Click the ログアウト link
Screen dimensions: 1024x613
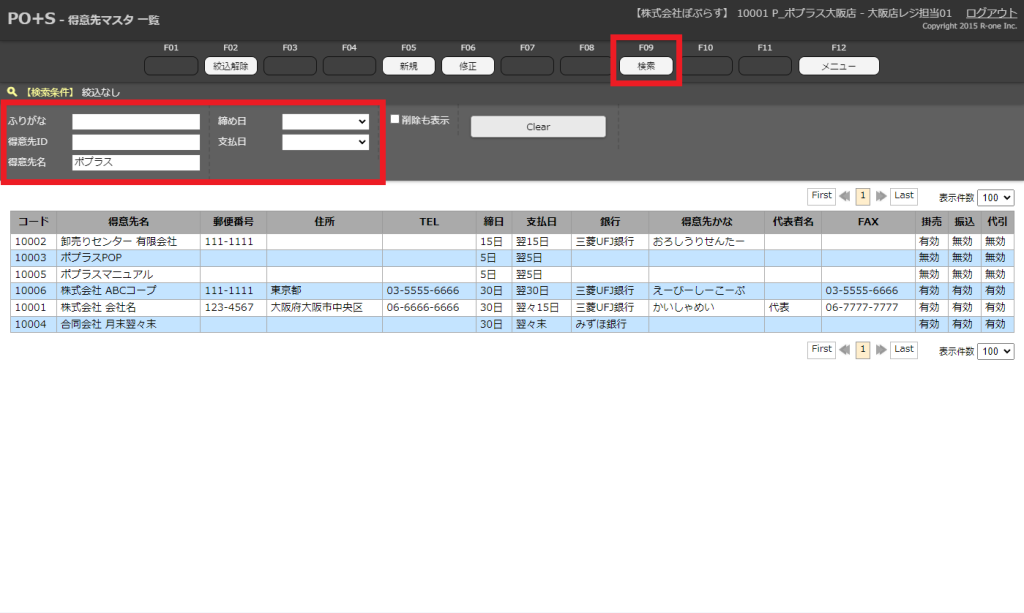[x=991, y=12]
